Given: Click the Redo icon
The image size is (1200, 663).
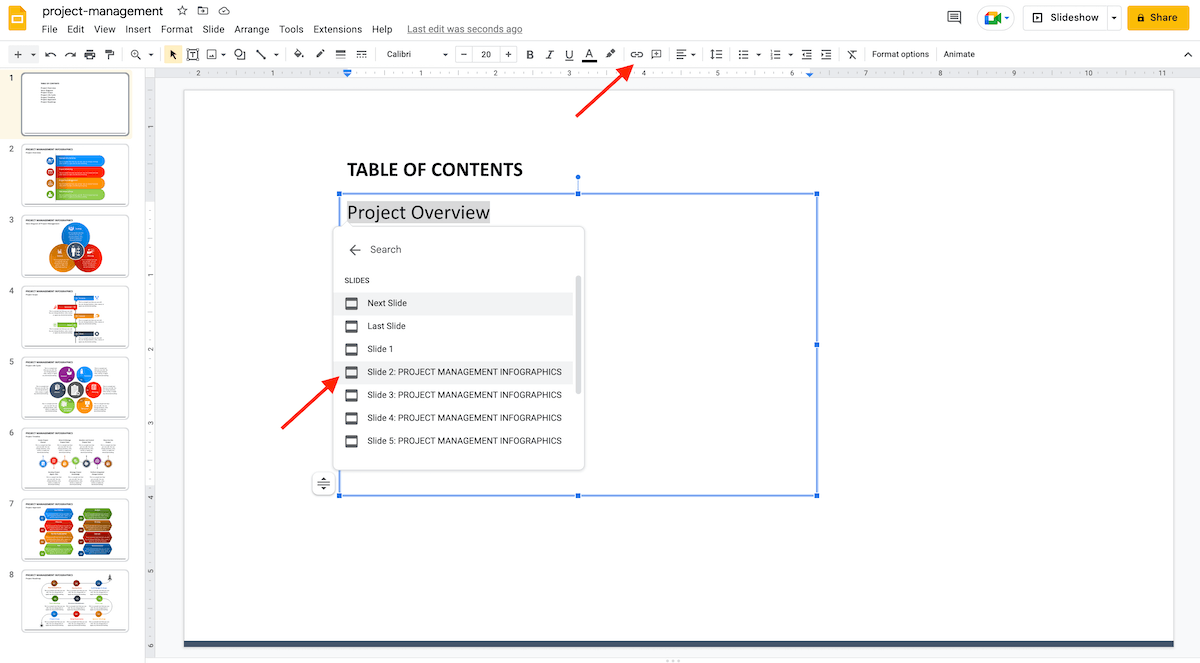Looking at the screenshot, I should tap(70, 54).
